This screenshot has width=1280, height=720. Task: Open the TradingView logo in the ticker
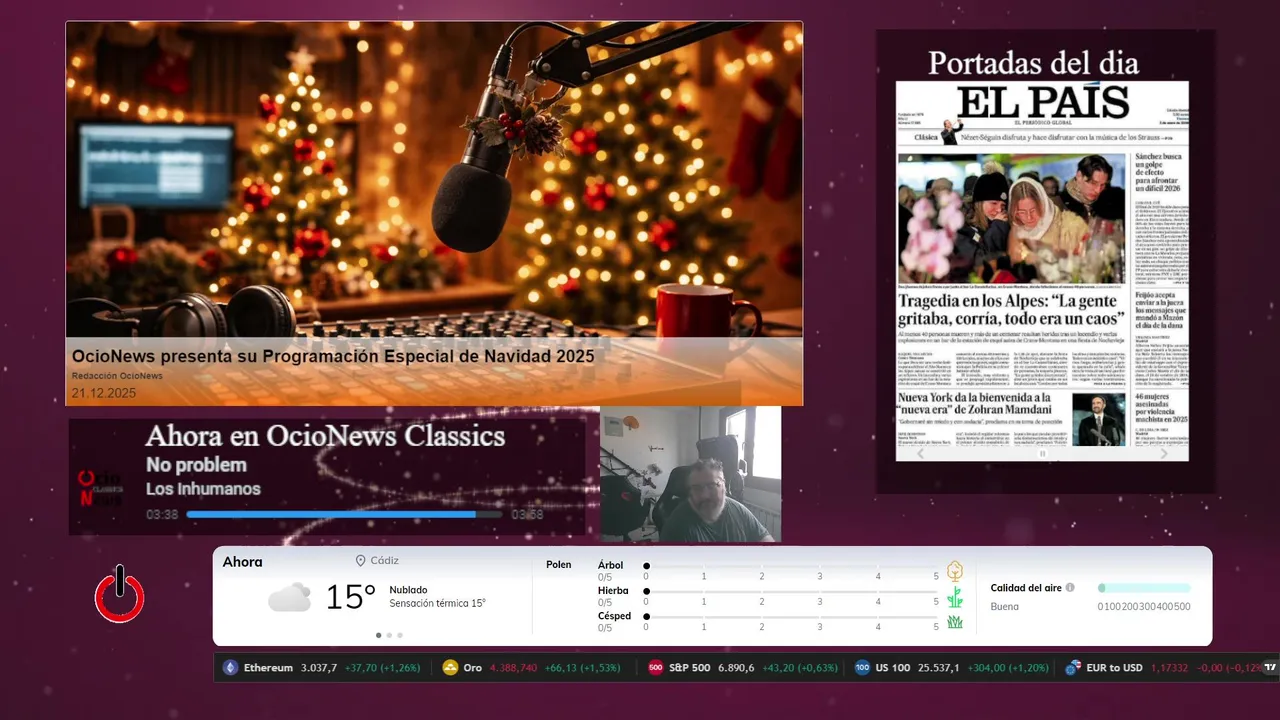[x=1271, y=667]
